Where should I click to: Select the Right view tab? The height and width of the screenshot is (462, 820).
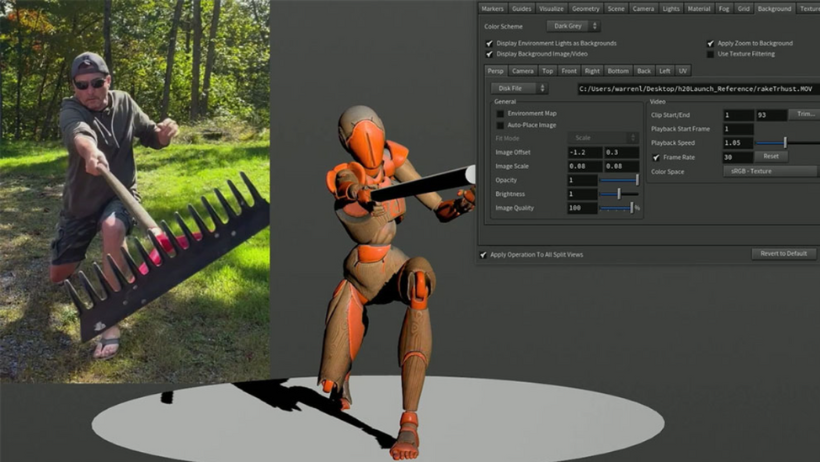(x=592, y=71)
